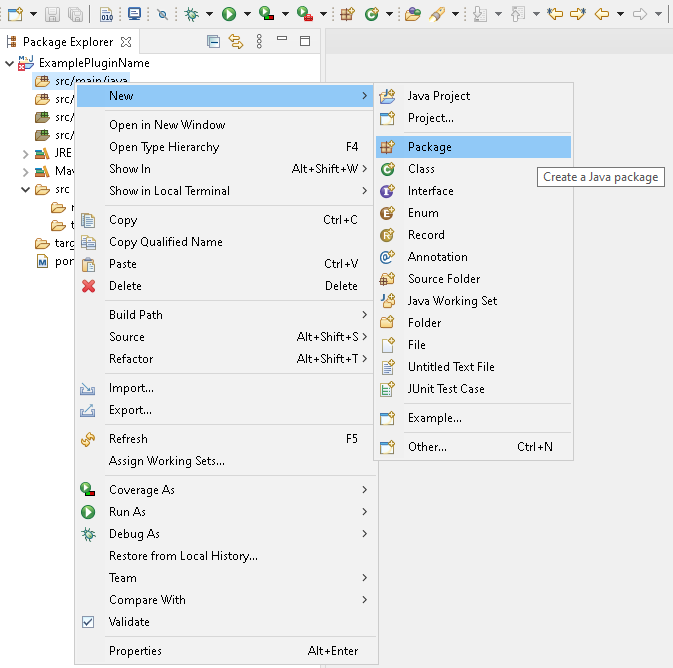Click Copy Qualified Name menu item
Image resolution: width=673 pixels, height=668 pixels.
click(225, 242)
